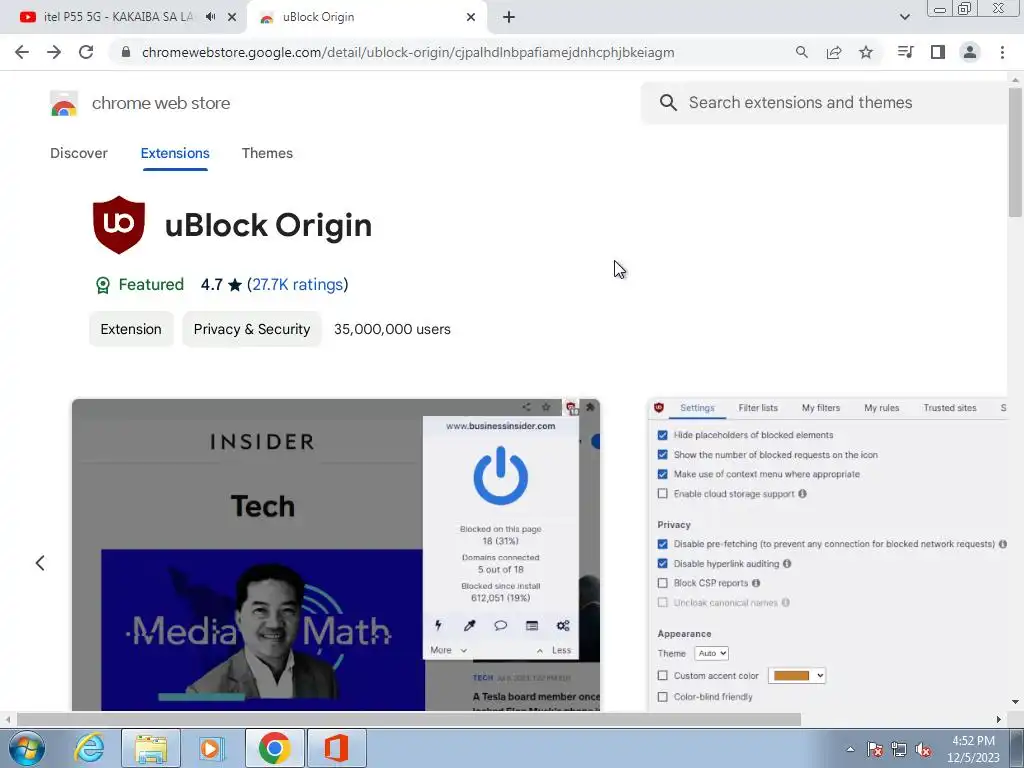Open My filters tab in screenshot
This screenshot has height=768, width=1024.
pyautogui.click(x=821, y=408)
